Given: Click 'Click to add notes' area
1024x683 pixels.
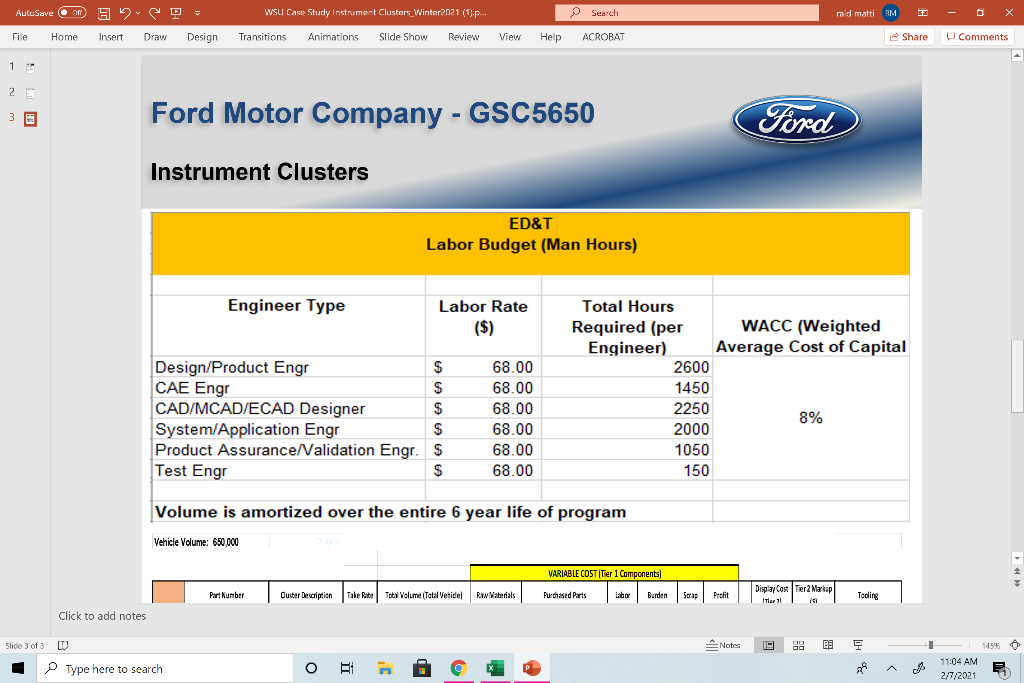Looking at the screenshot, I should click(102, 616).
